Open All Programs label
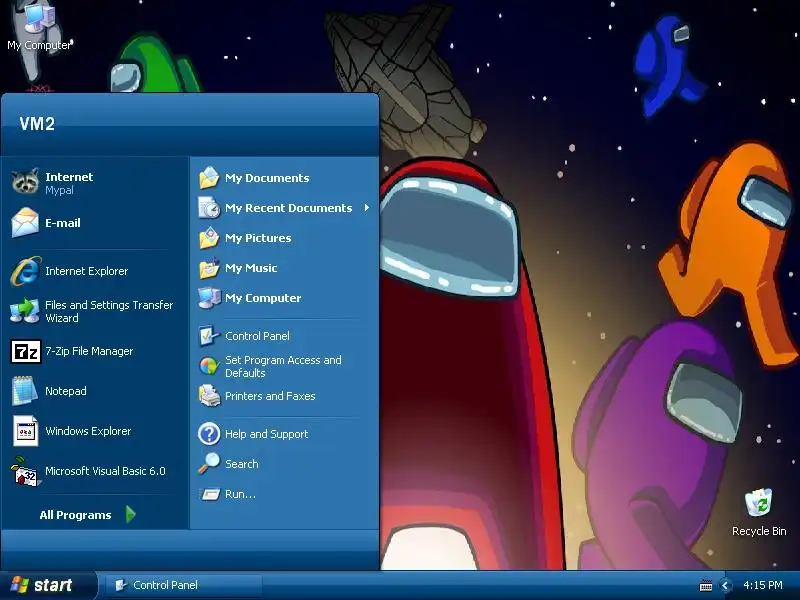Screen dimensions: 800x600 [x=75, y=515]
